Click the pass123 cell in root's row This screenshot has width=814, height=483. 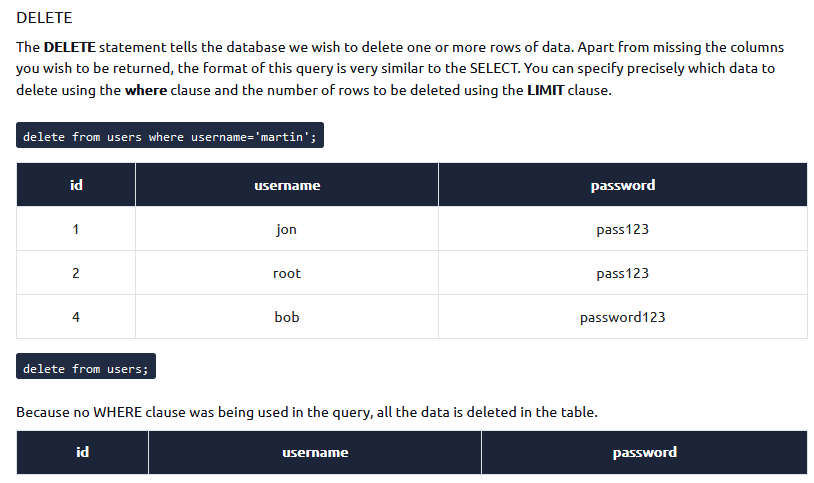pos(622,273)
